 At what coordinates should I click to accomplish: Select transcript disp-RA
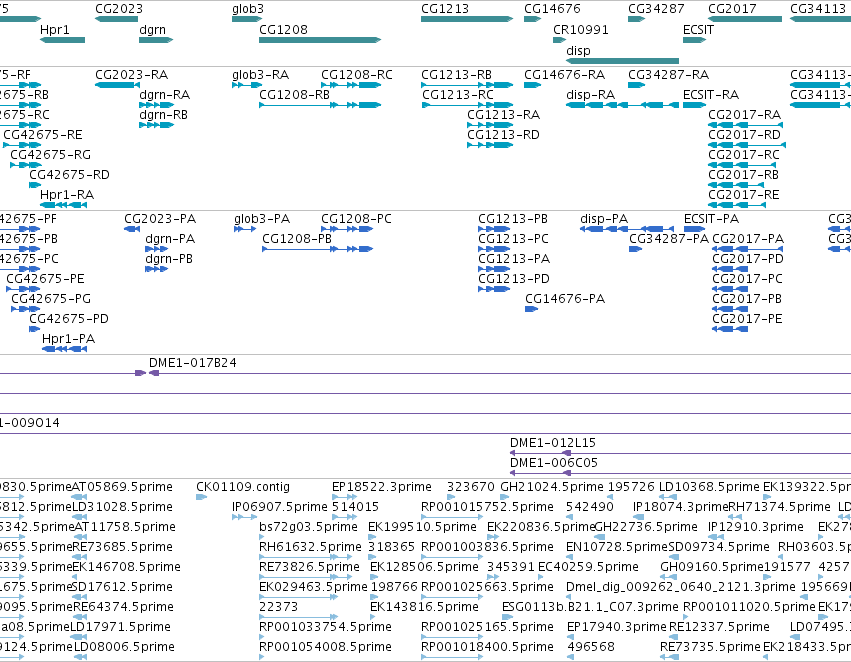pos(590,95)
